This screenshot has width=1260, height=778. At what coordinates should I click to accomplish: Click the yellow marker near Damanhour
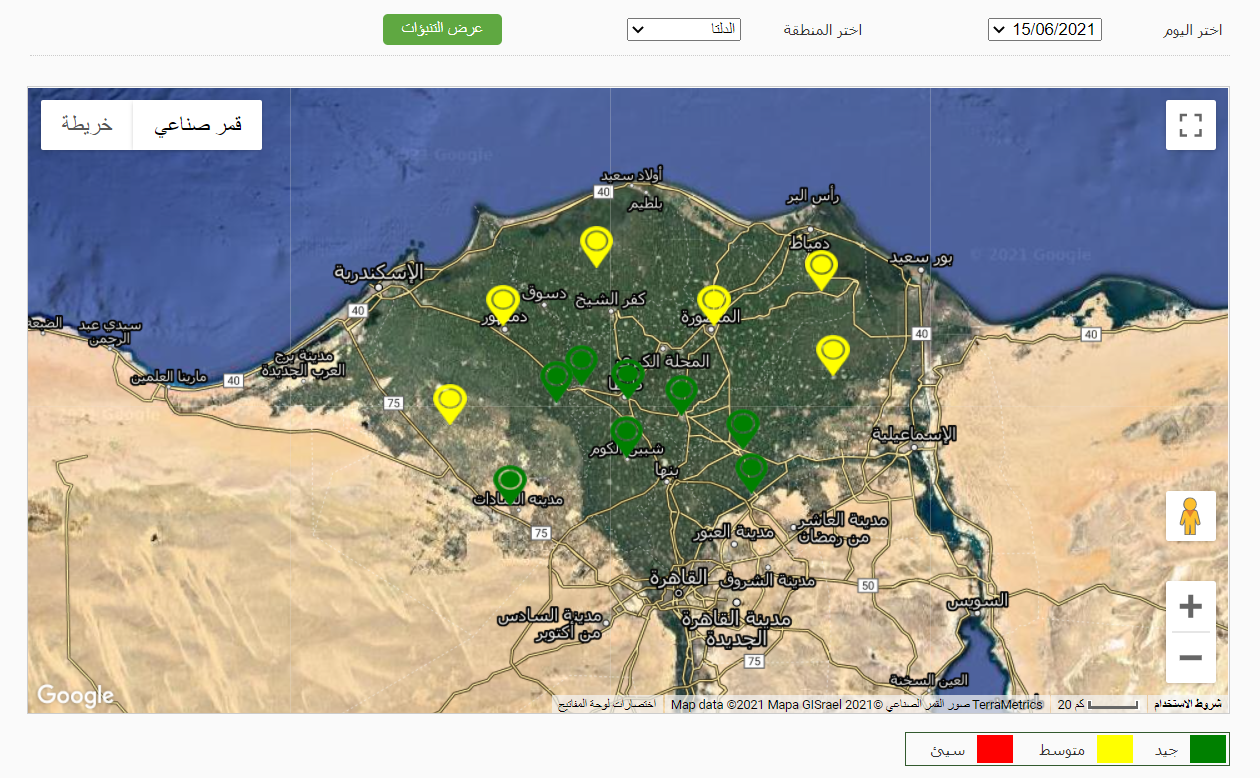coord(502,302)
